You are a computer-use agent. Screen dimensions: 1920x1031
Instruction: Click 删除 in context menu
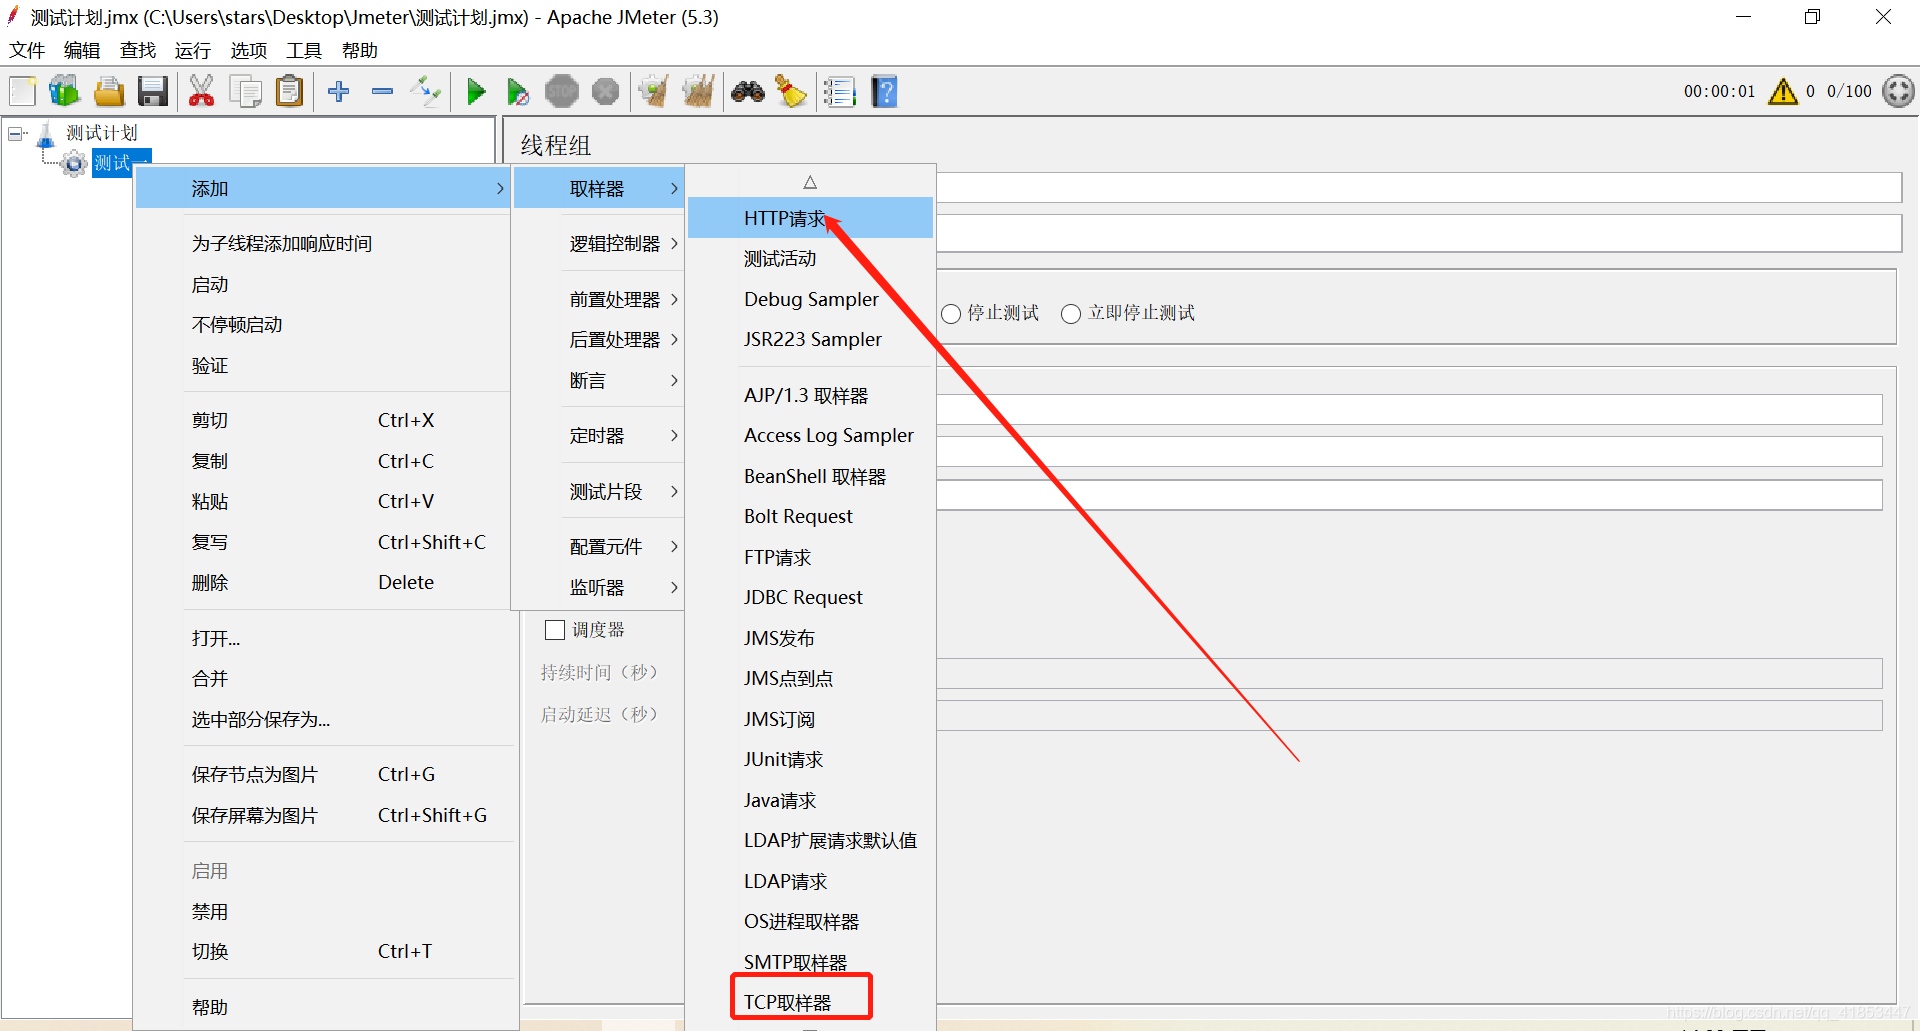[x=322, y=582]
